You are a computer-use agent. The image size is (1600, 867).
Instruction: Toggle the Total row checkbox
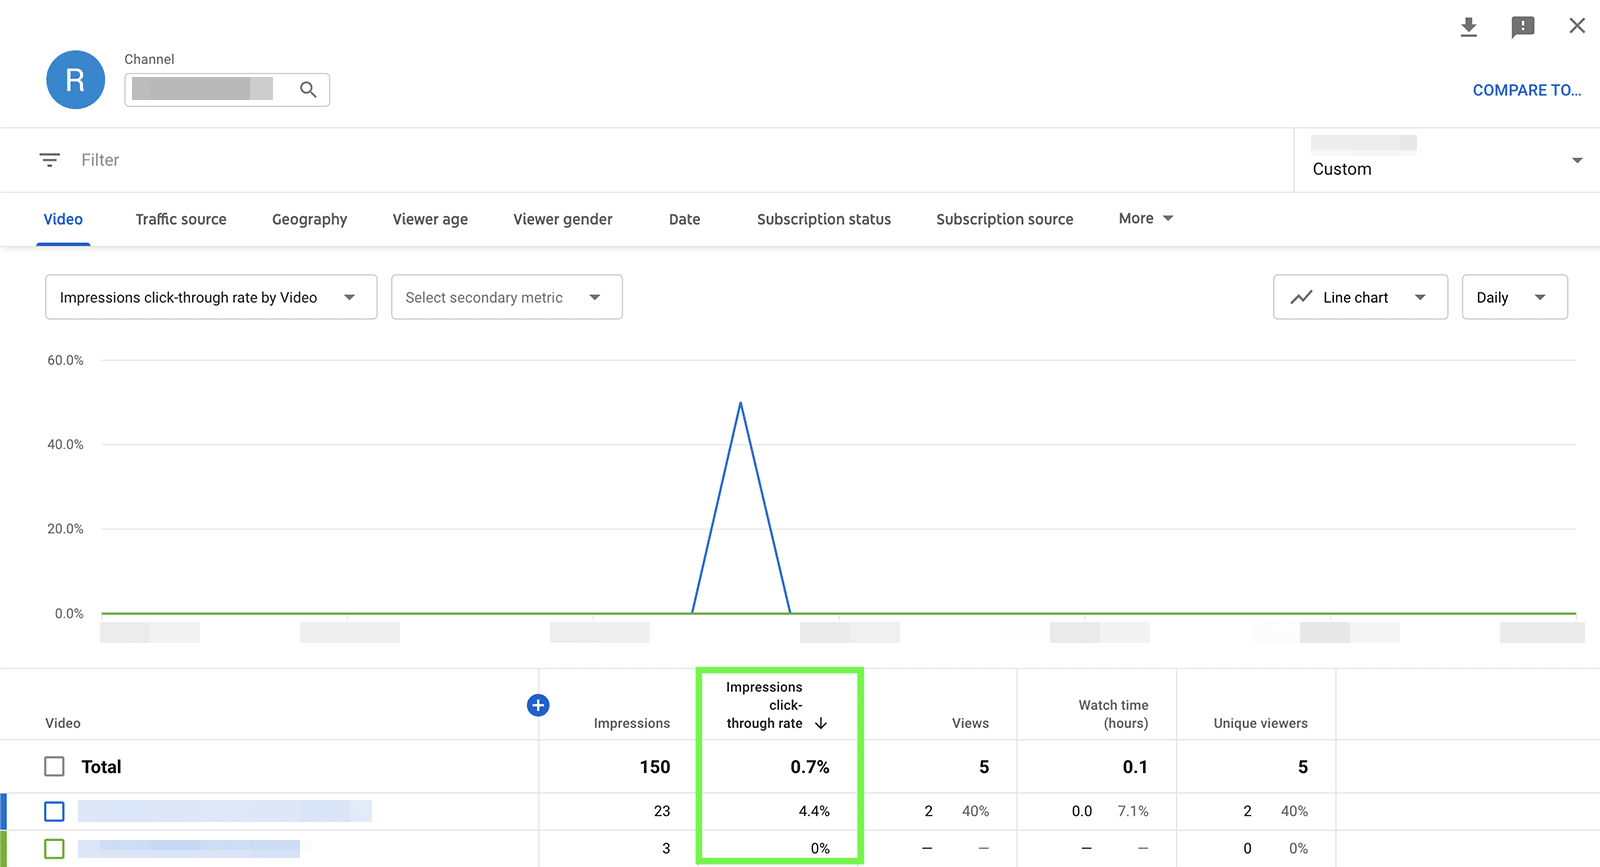point(55,767)
